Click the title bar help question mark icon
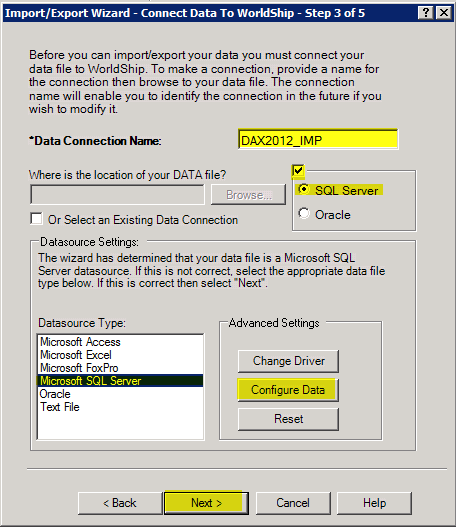456x527 pixels. 425,13
